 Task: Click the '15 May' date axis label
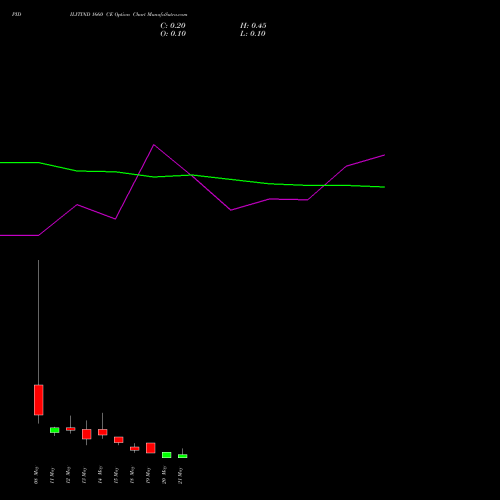(116, 475)
